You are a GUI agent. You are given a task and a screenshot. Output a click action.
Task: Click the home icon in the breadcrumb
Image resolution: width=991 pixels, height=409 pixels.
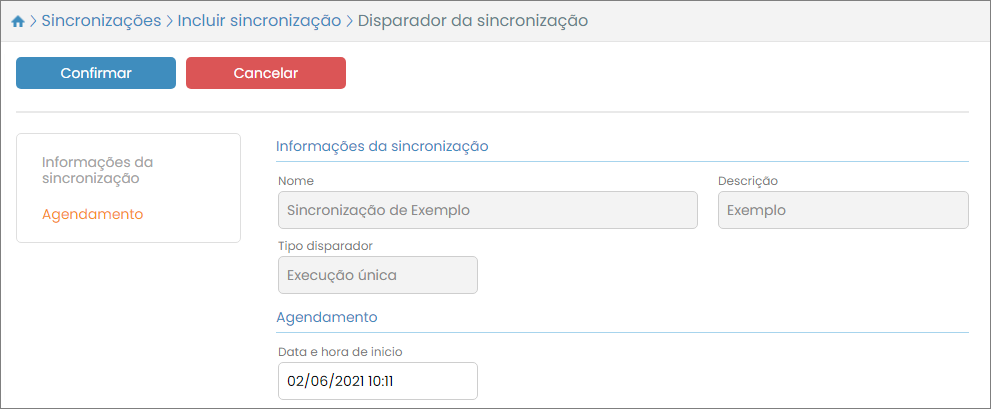17,21
